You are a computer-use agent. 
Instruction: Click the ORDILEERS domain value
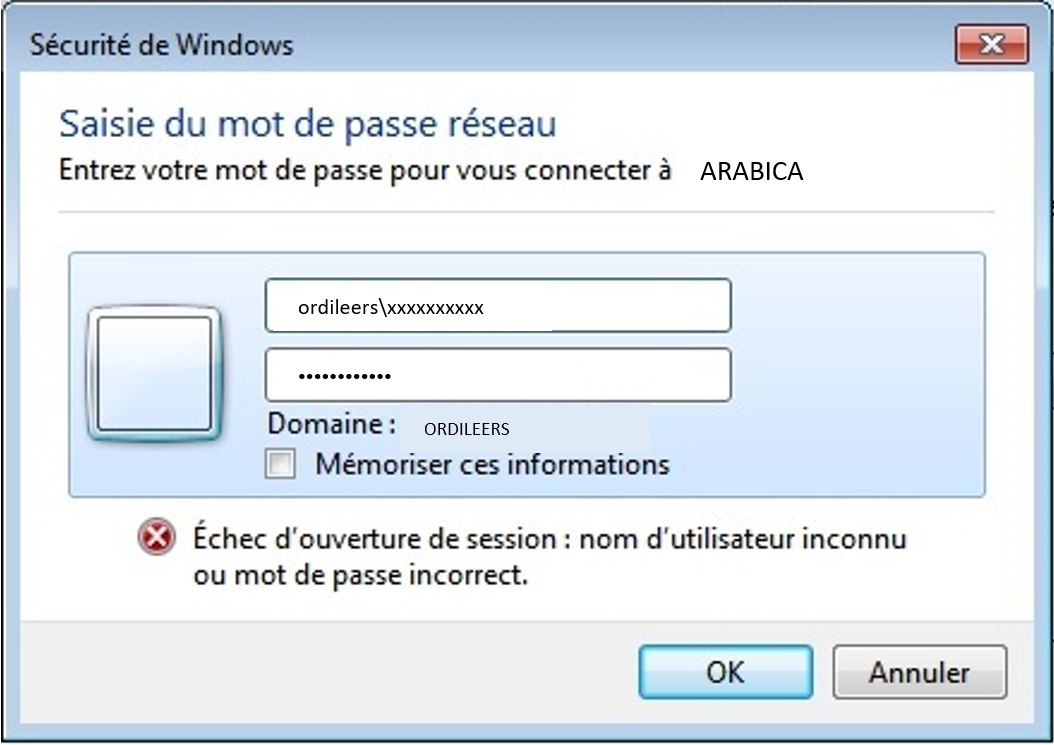pos(467,429)
